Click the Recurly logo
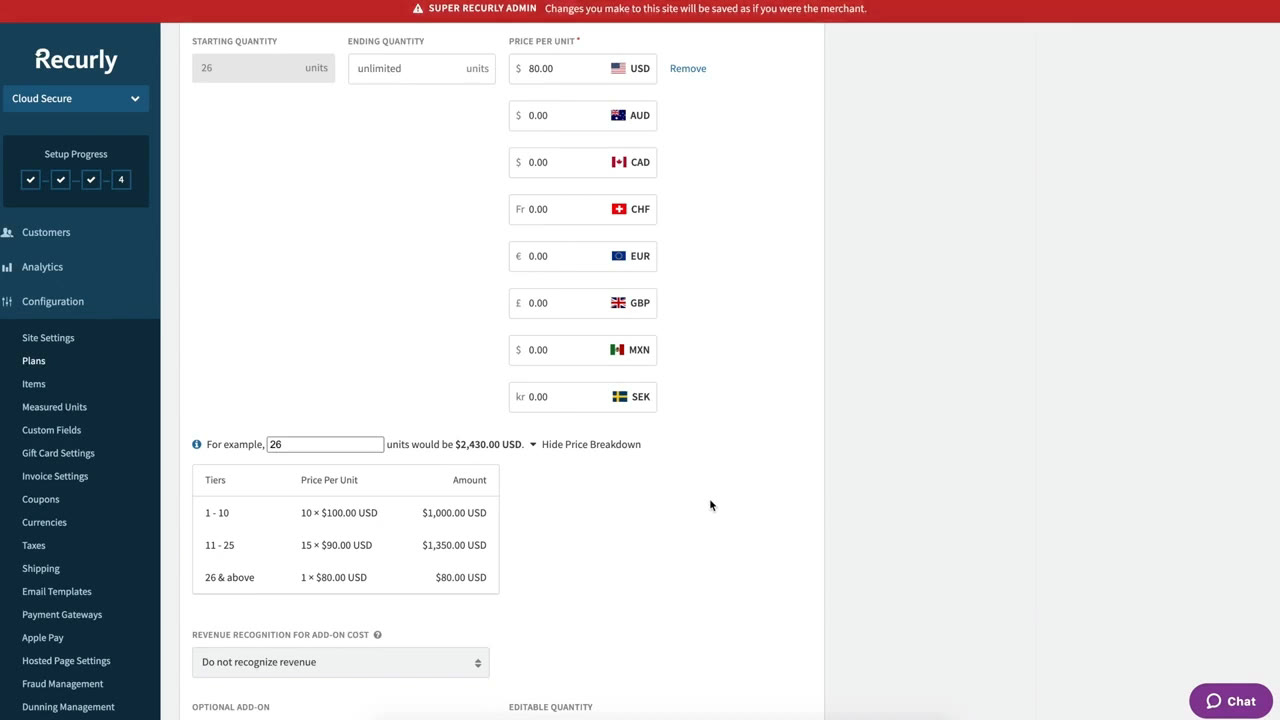Image resolution: width=1280 pixels, height=720 pixels. coord(76,60)
